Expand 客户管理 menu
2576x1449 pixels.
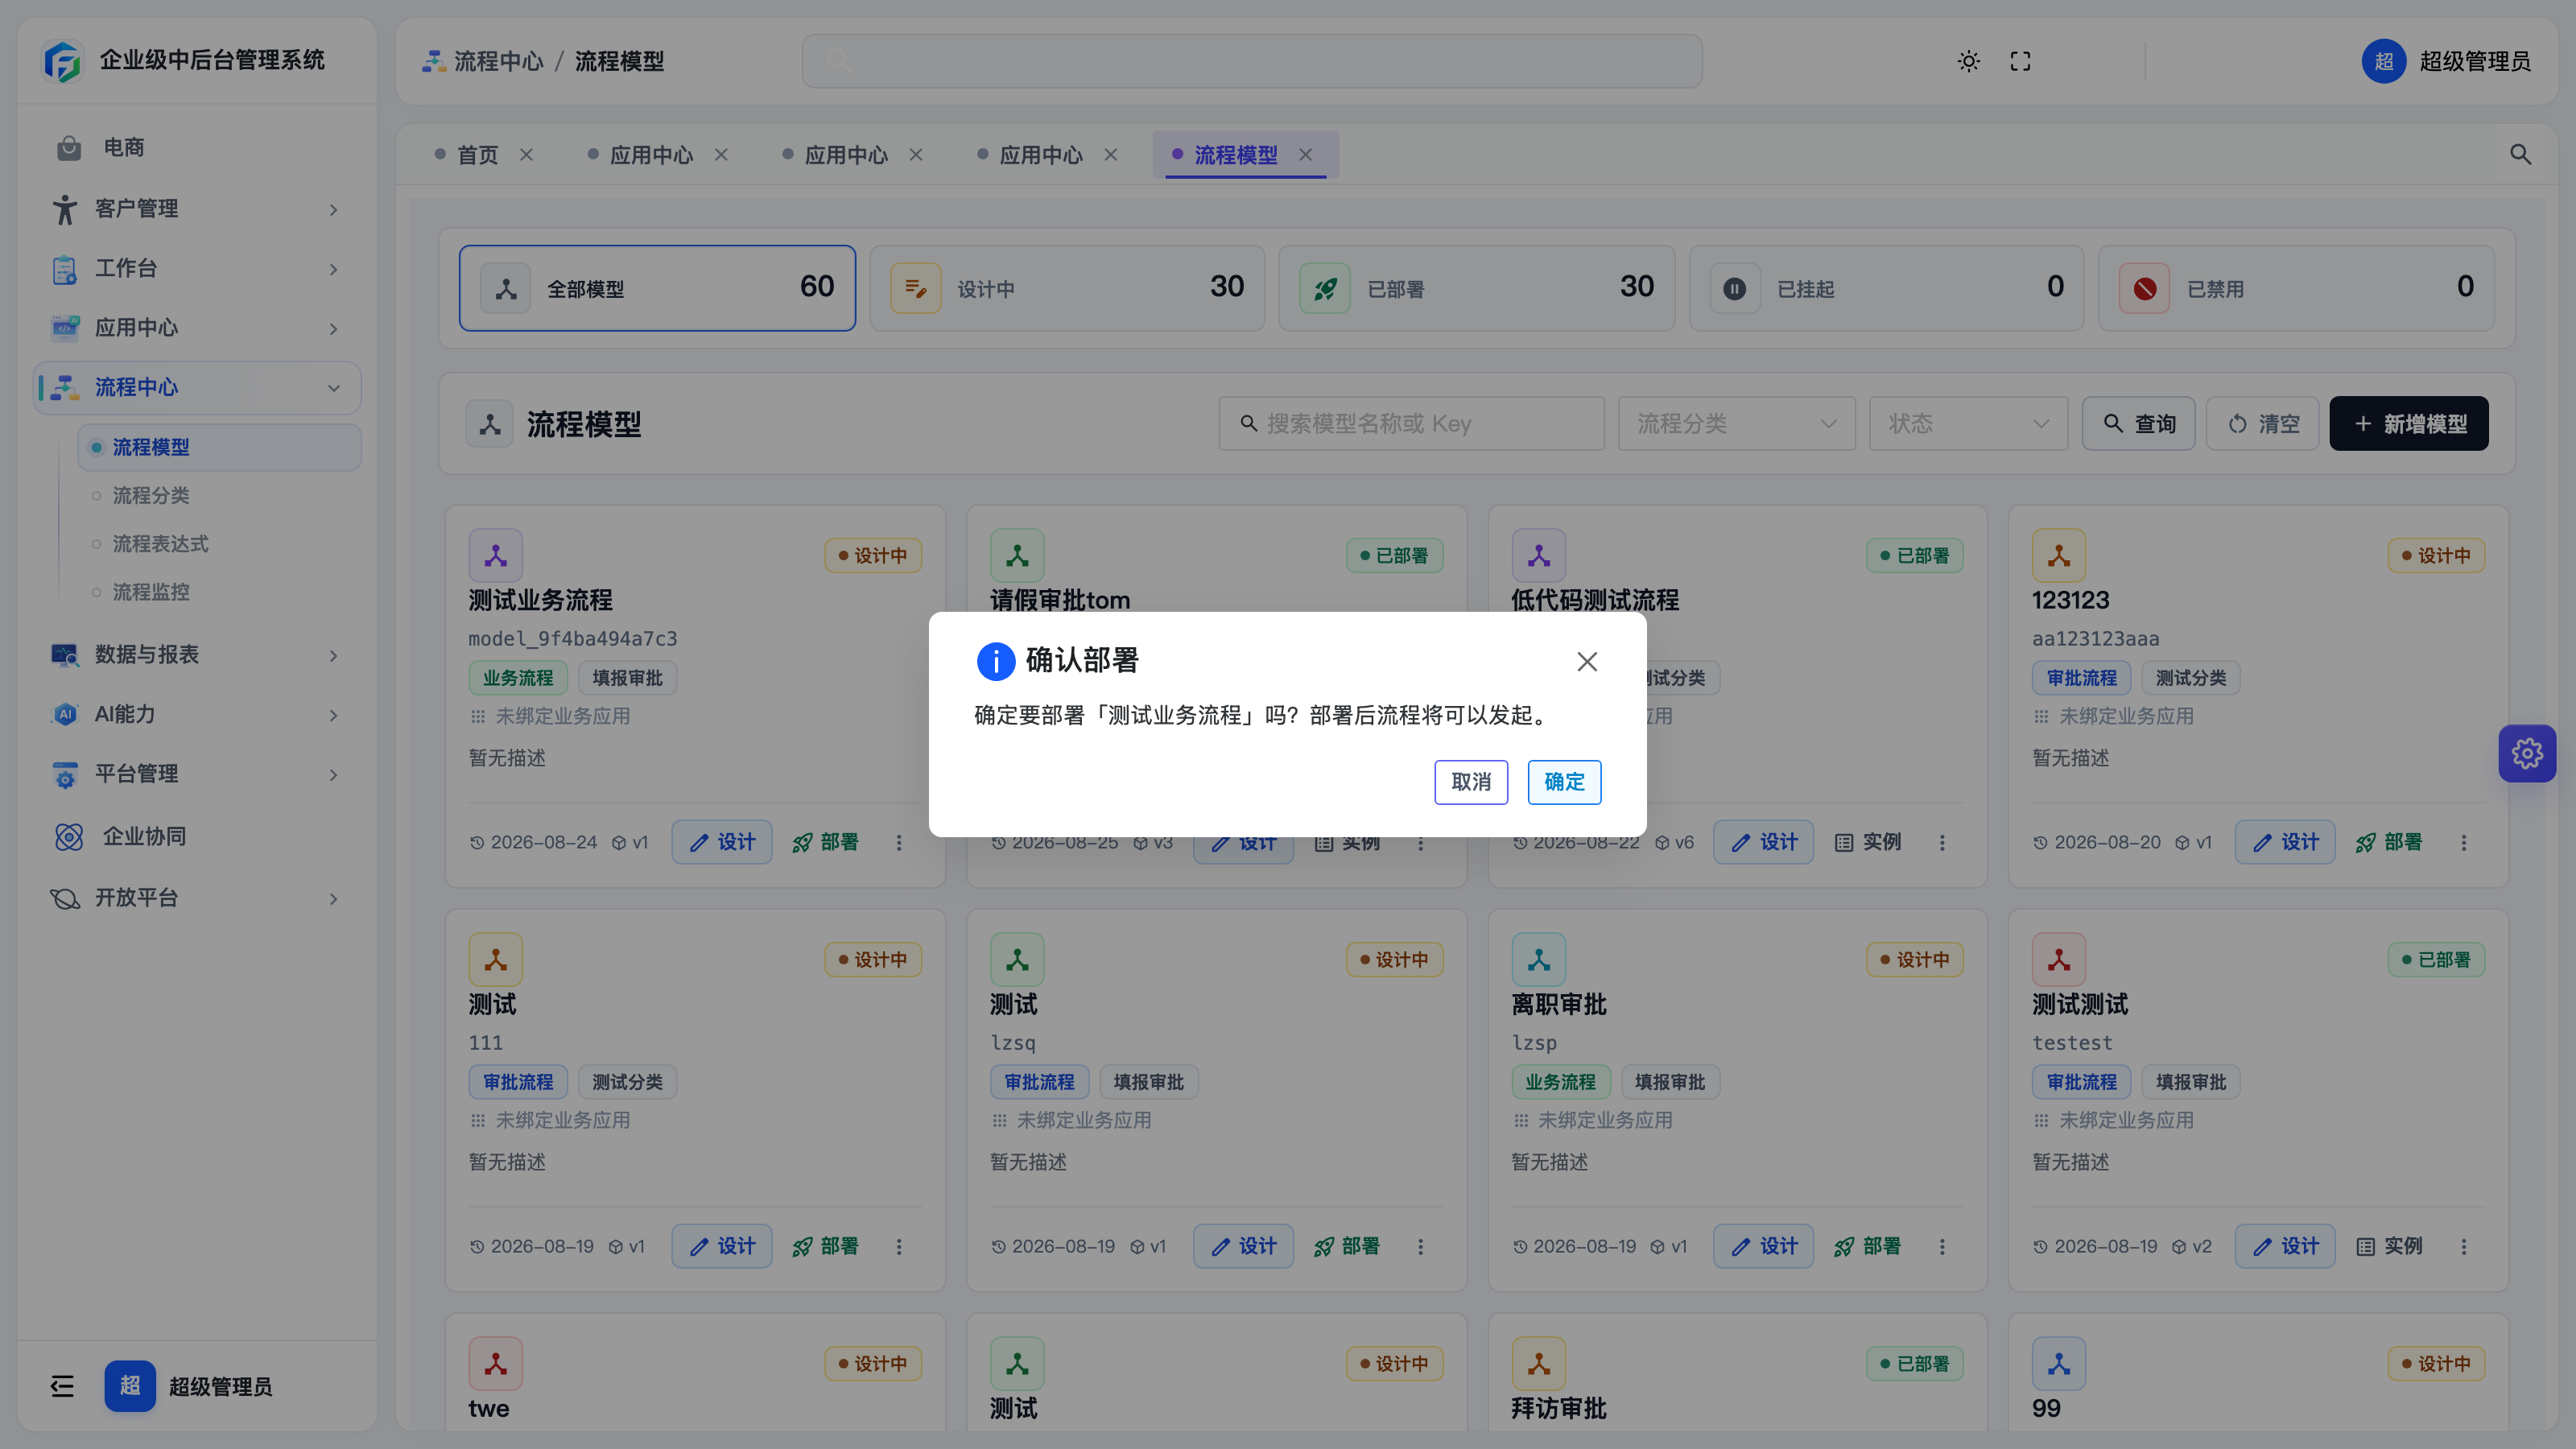[x=197, y=209]
